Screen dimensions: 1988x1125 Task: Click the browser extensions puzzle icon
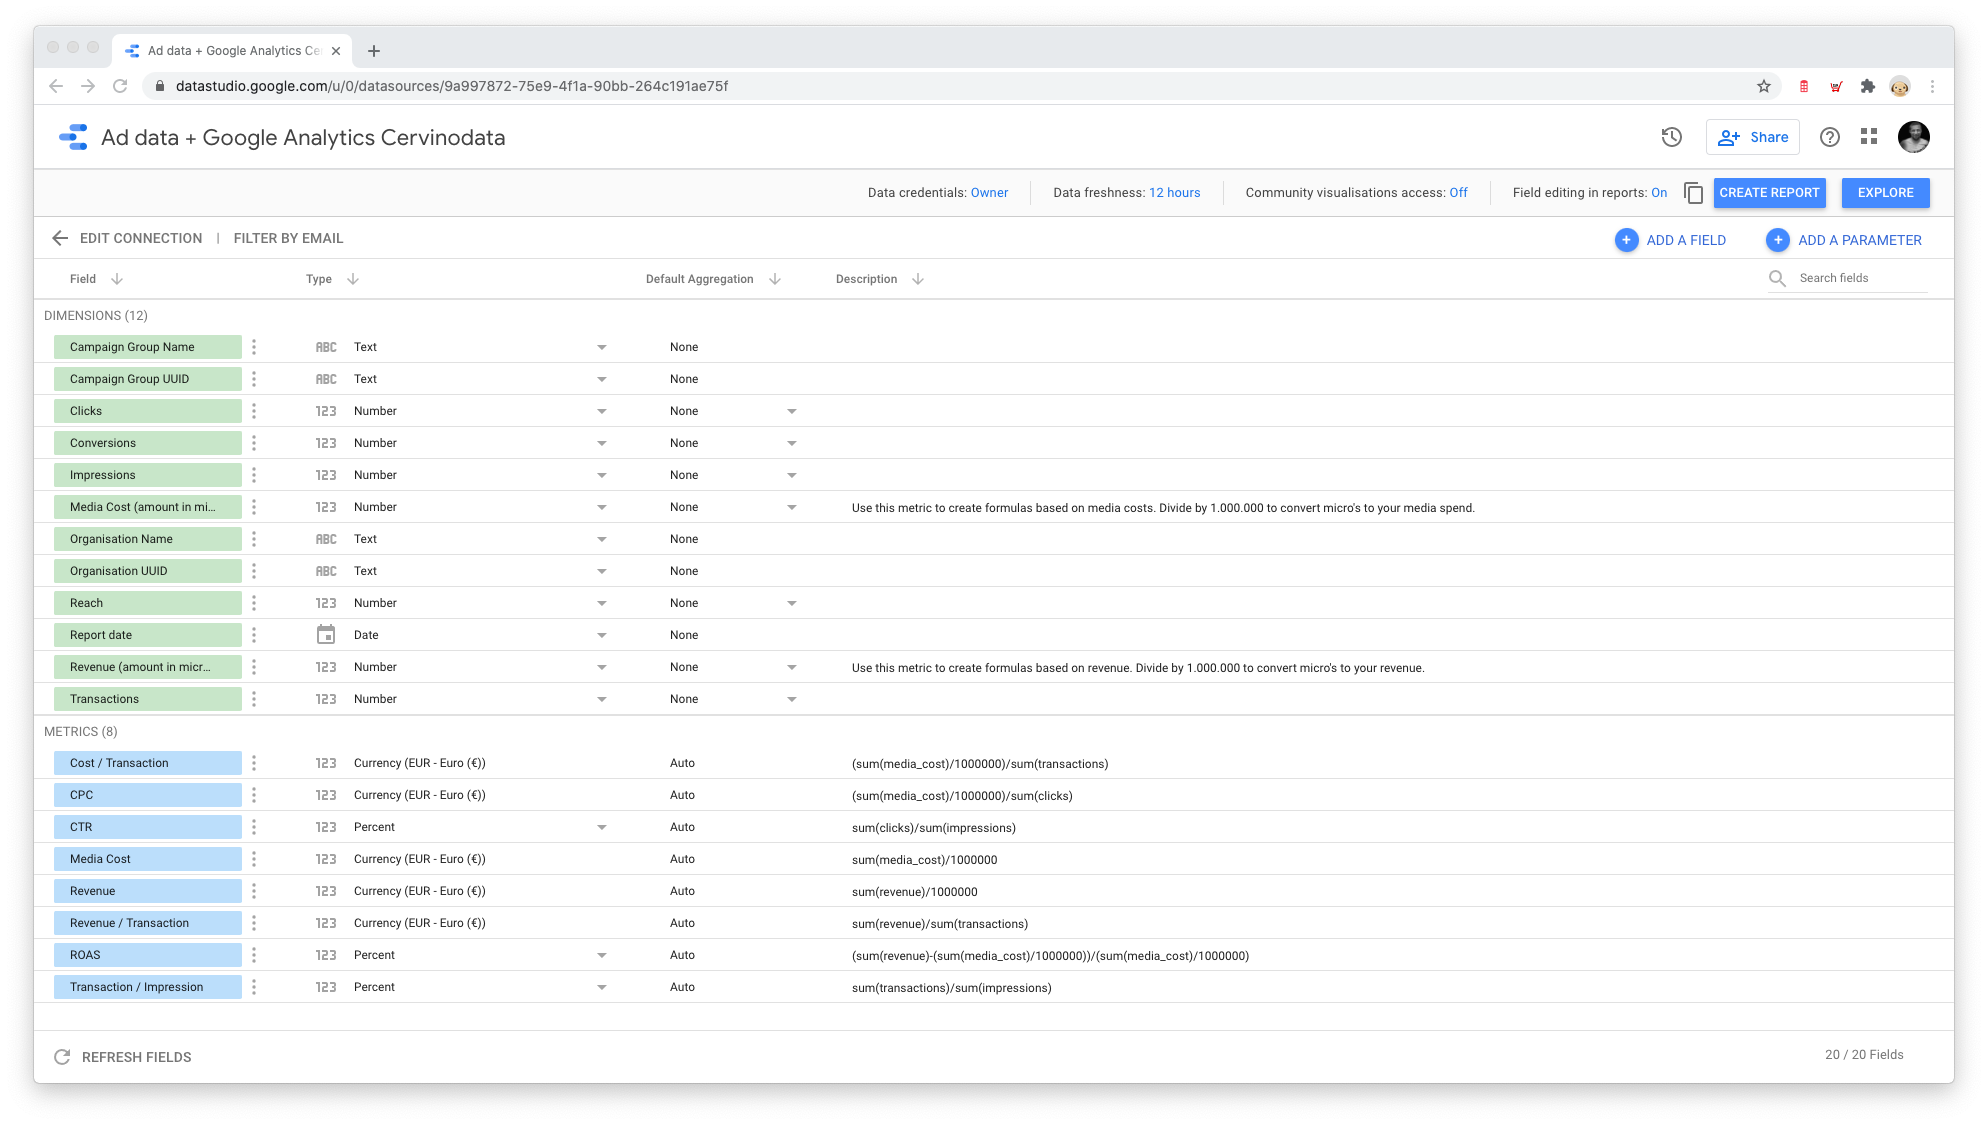1867,86
